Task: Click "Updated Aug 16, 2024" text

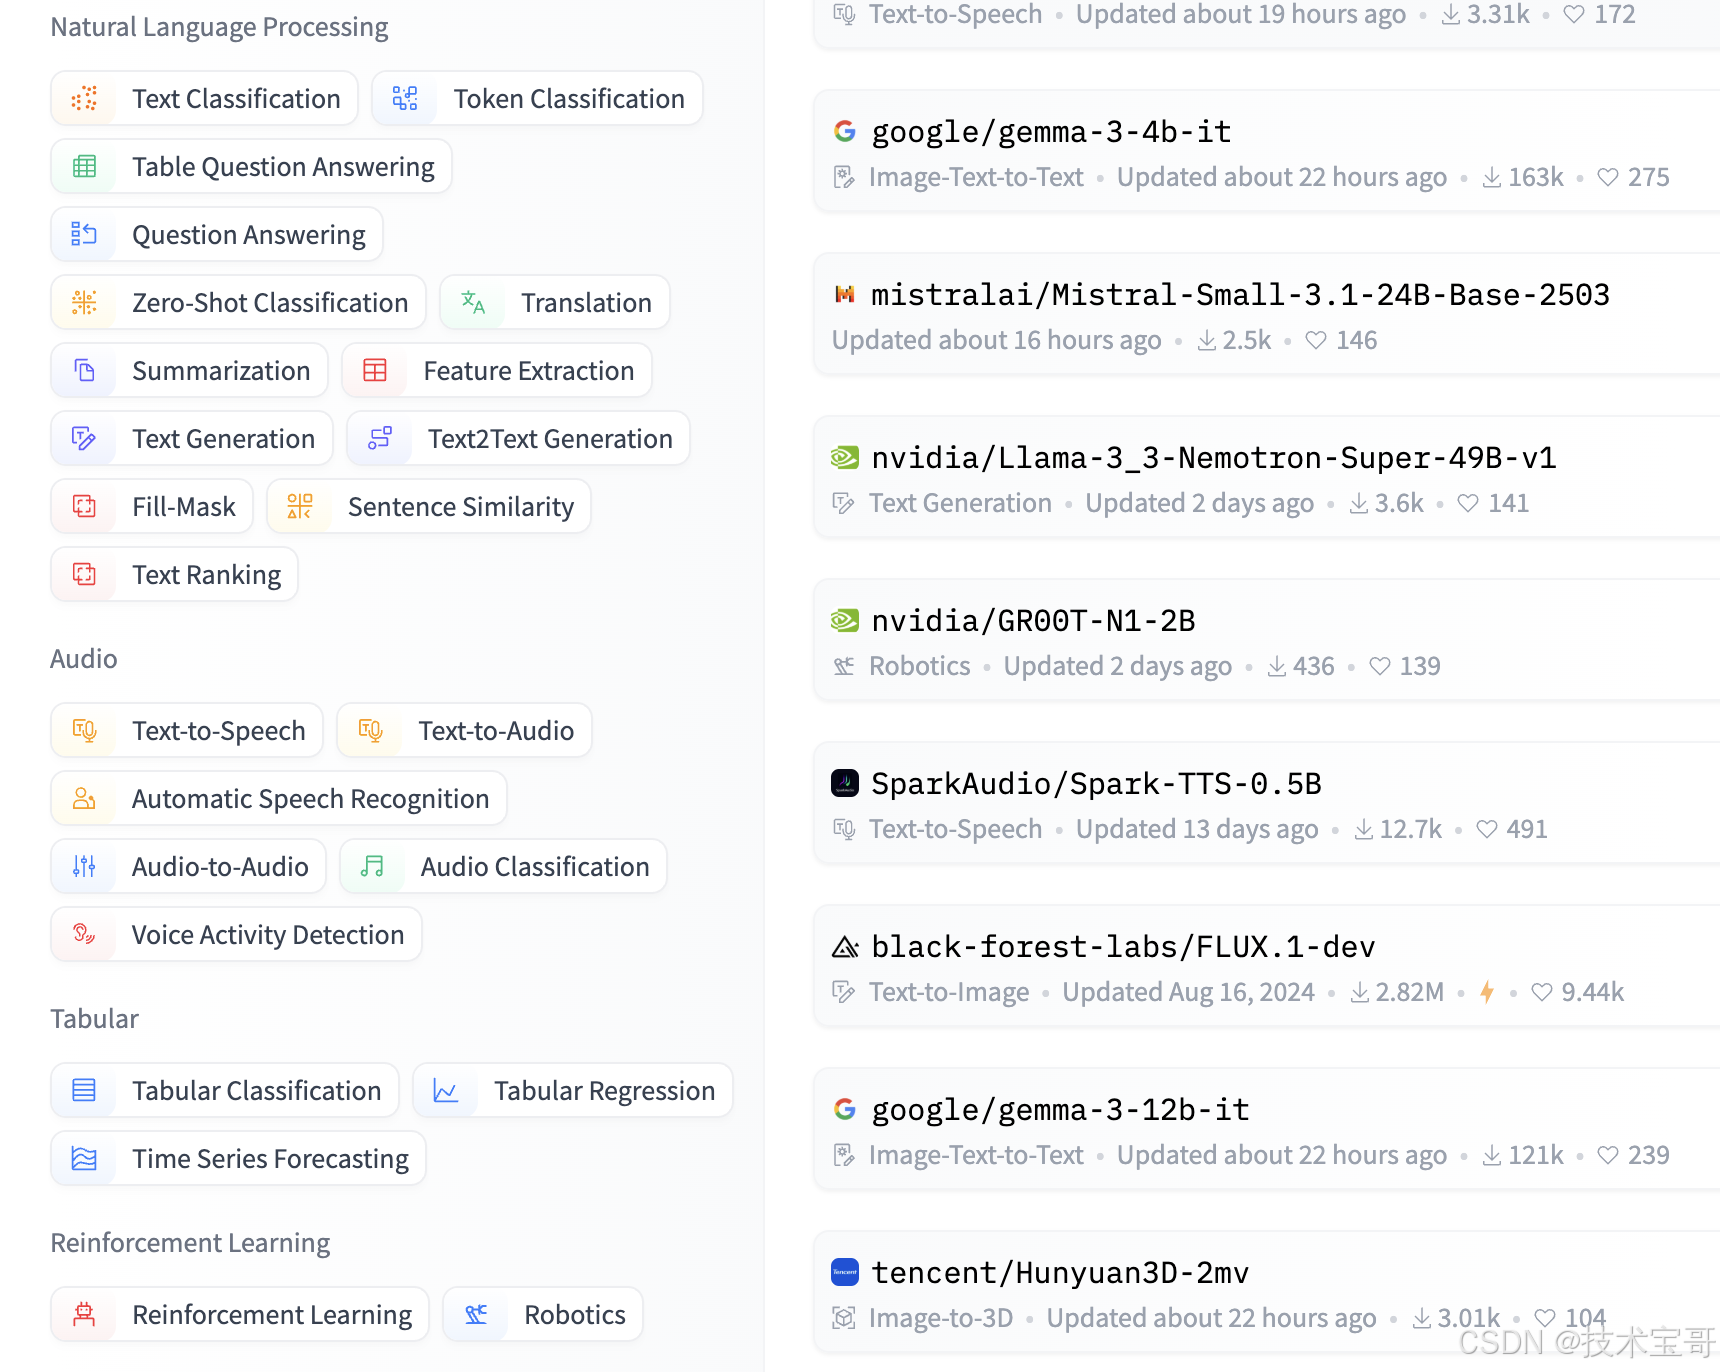Action: (x=1188, y=992)
